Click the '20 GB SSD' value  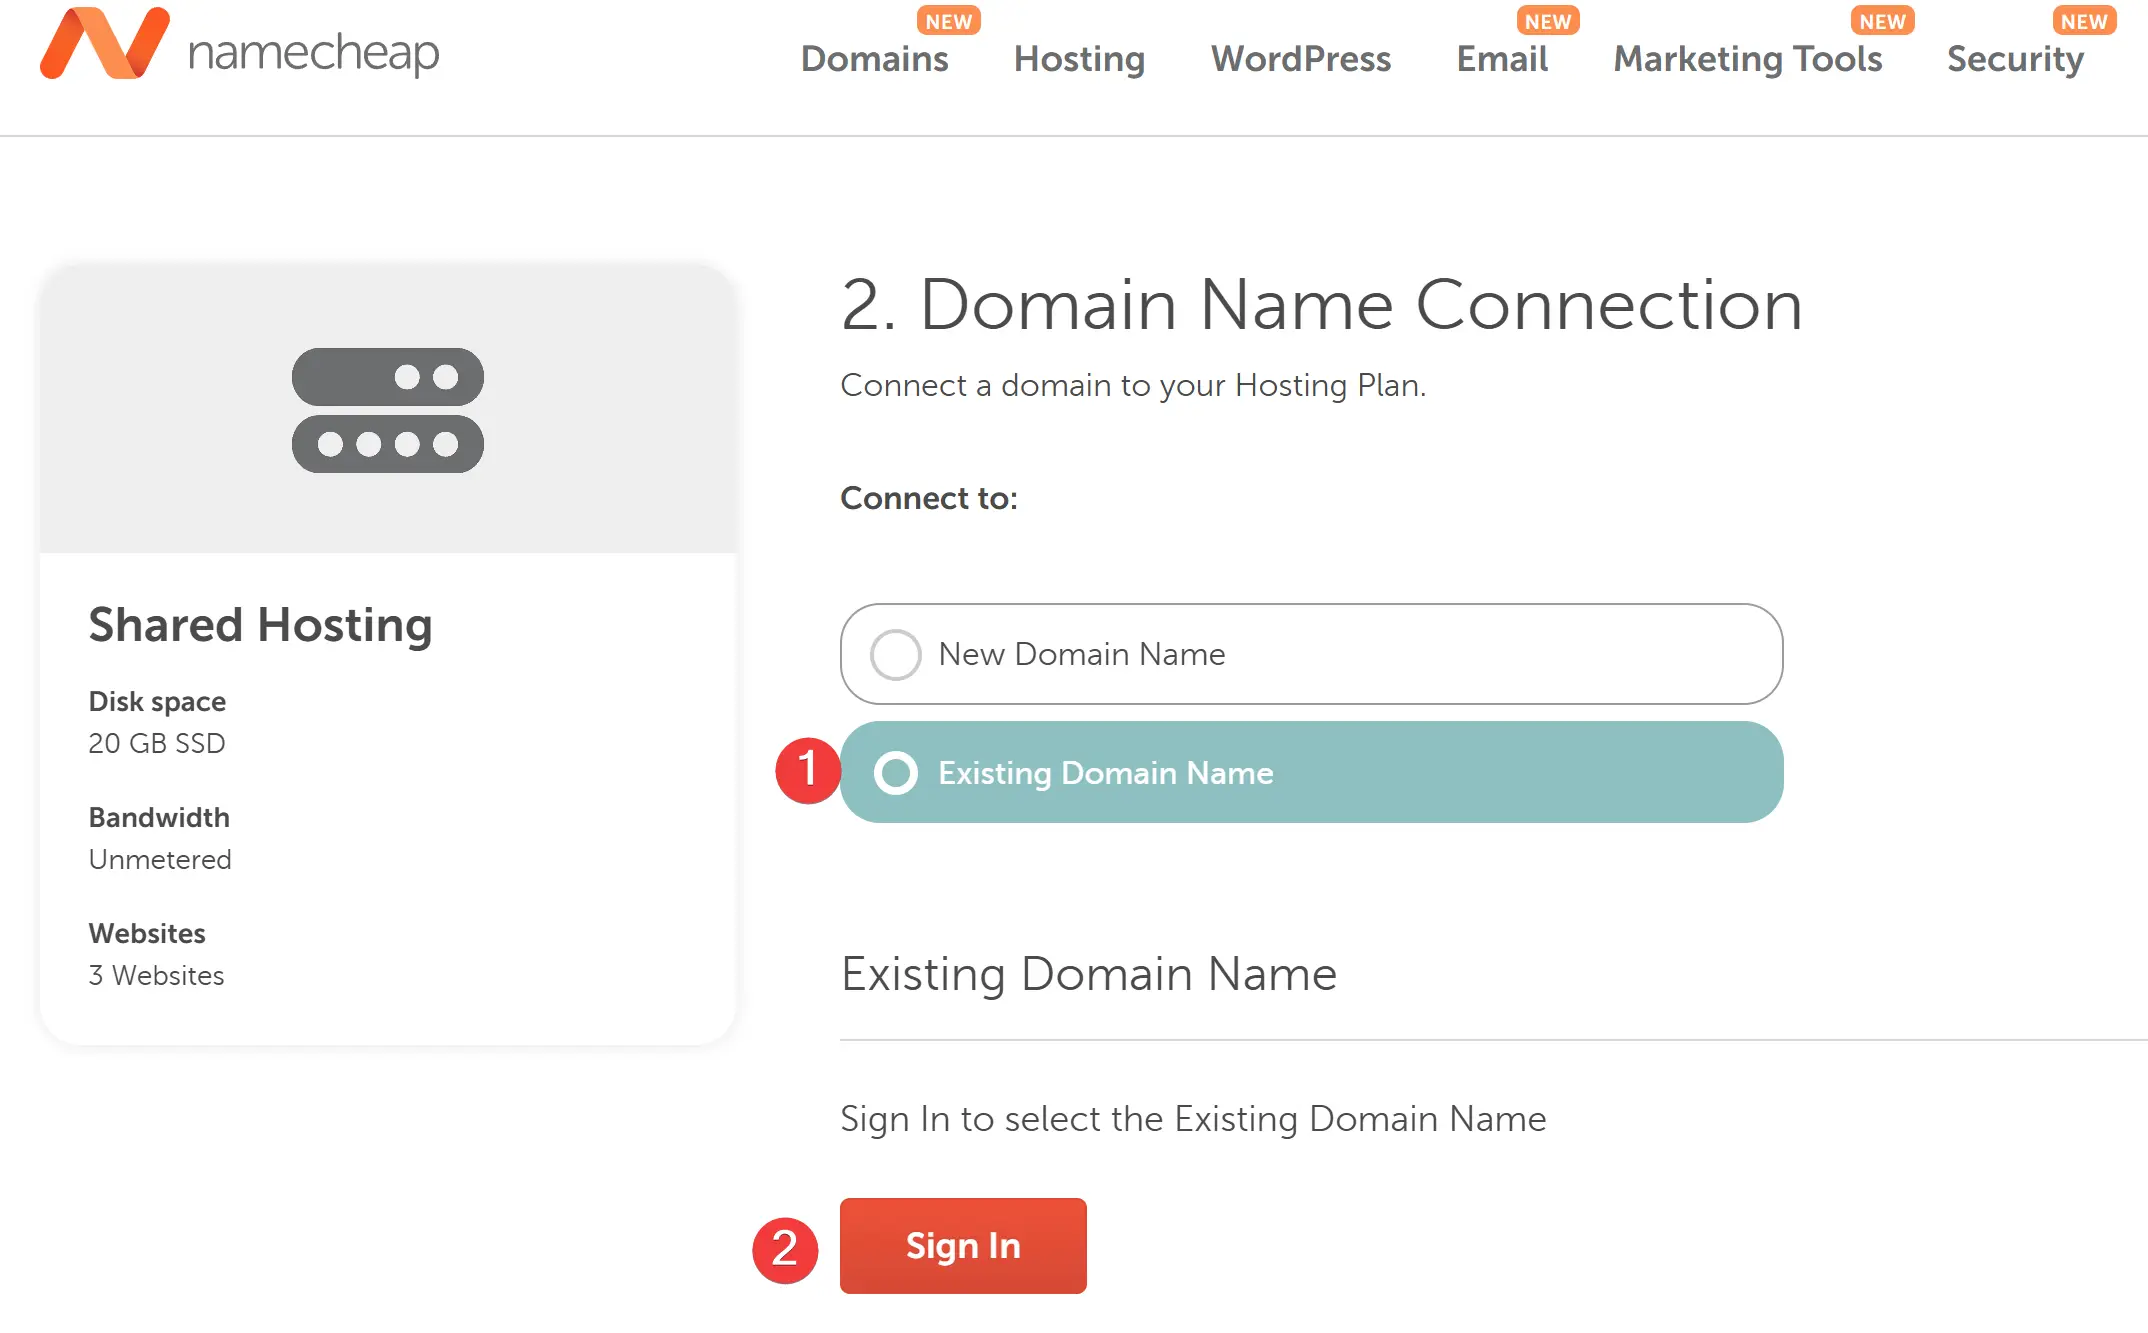tap(157, 743)
